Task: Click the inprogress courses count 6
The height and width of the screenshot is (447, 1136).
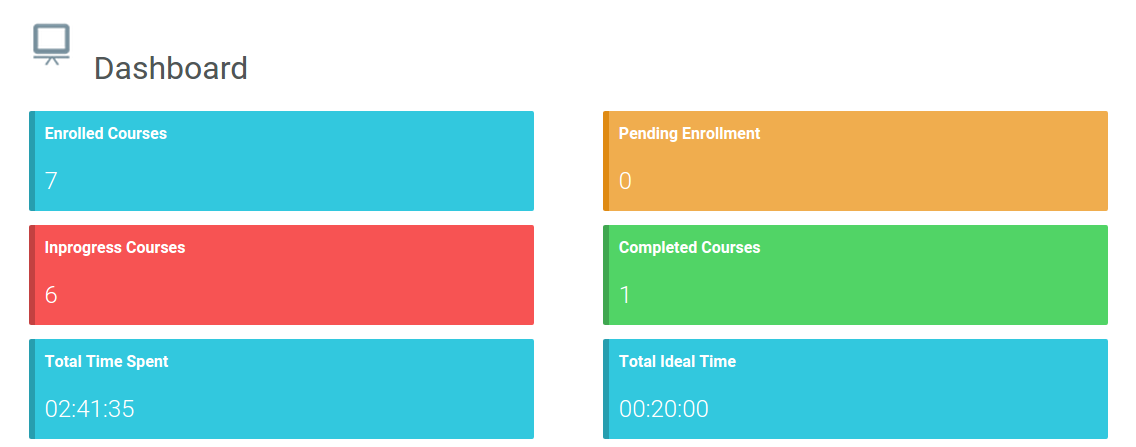Action: pyautogui.click(x=52, y=295)
